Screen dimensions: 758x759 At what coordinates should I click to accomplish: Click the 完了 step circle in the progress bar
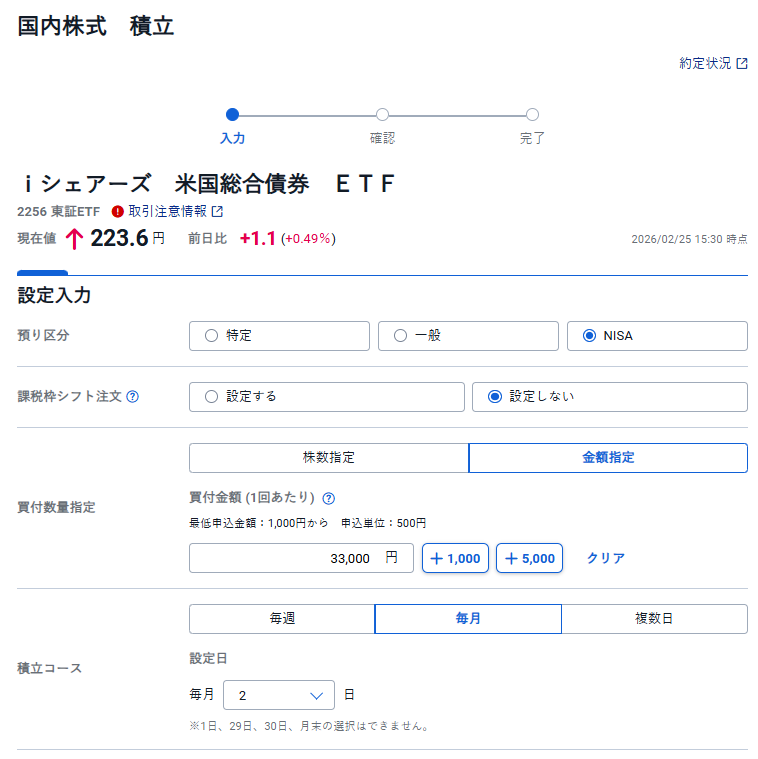pos(532,115)
